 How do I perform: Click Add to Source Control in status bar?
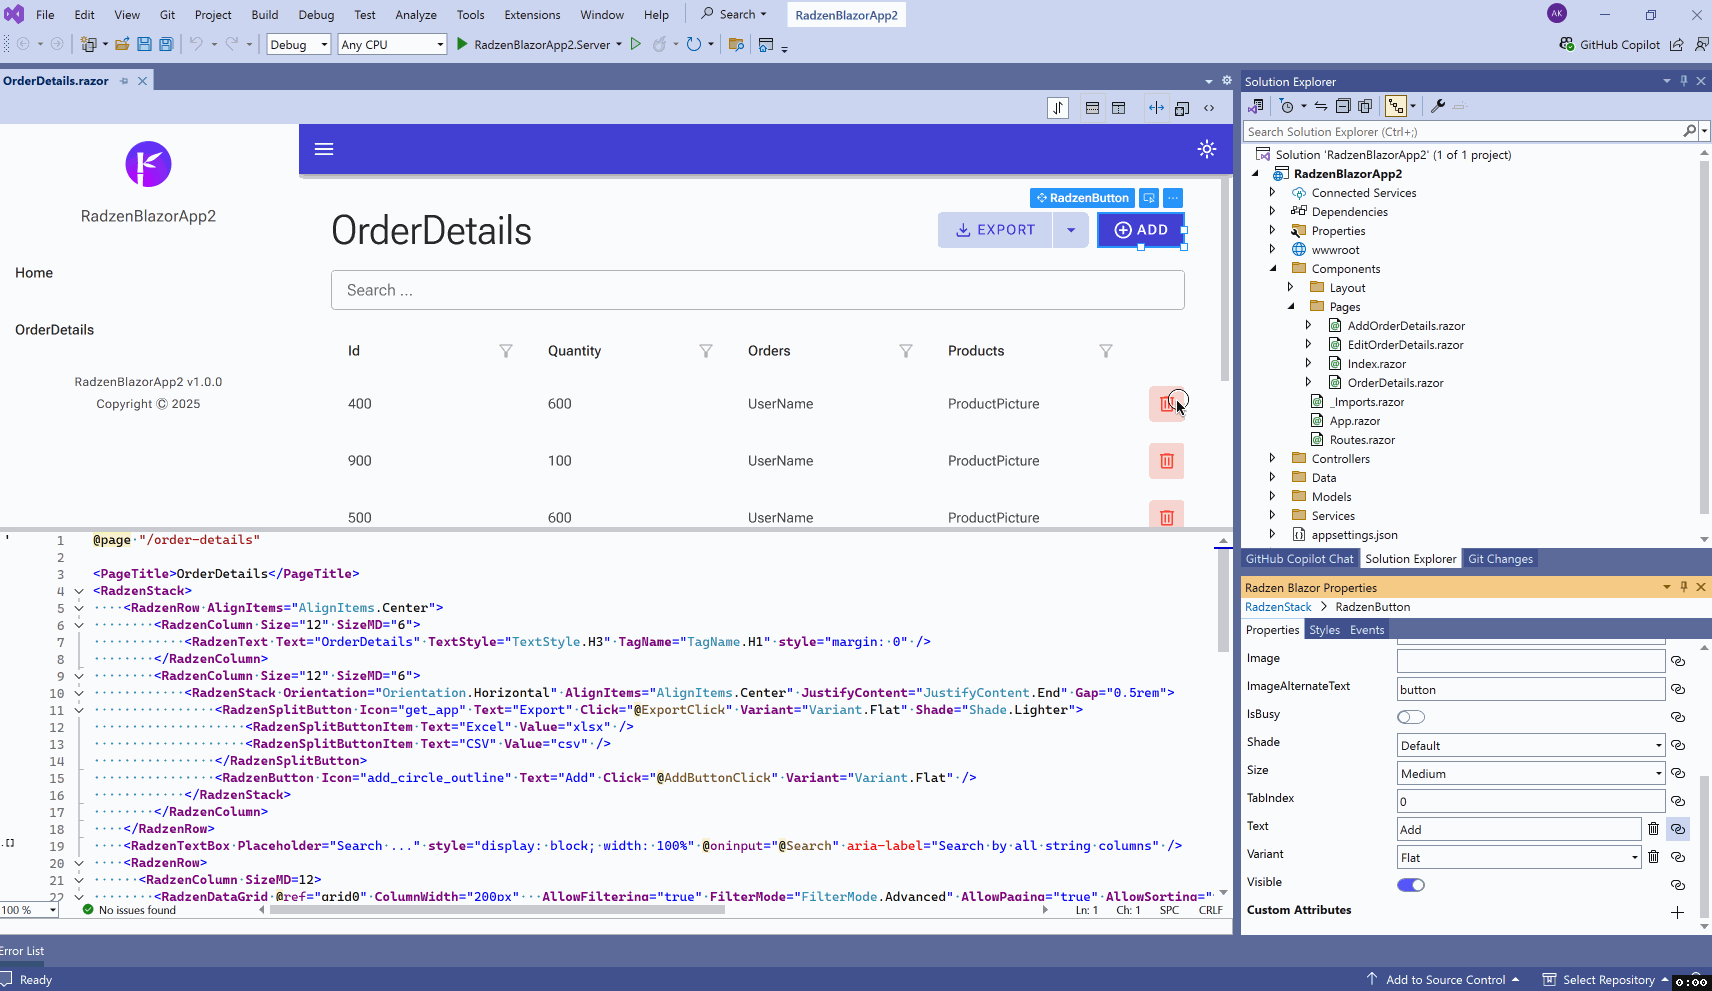click(1444, 980)
